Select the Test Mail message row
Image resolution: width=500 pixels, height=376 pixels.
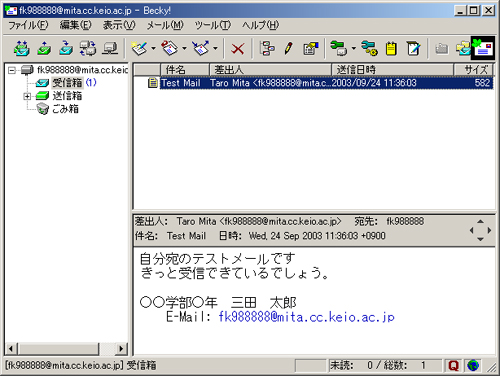point(313,83)
